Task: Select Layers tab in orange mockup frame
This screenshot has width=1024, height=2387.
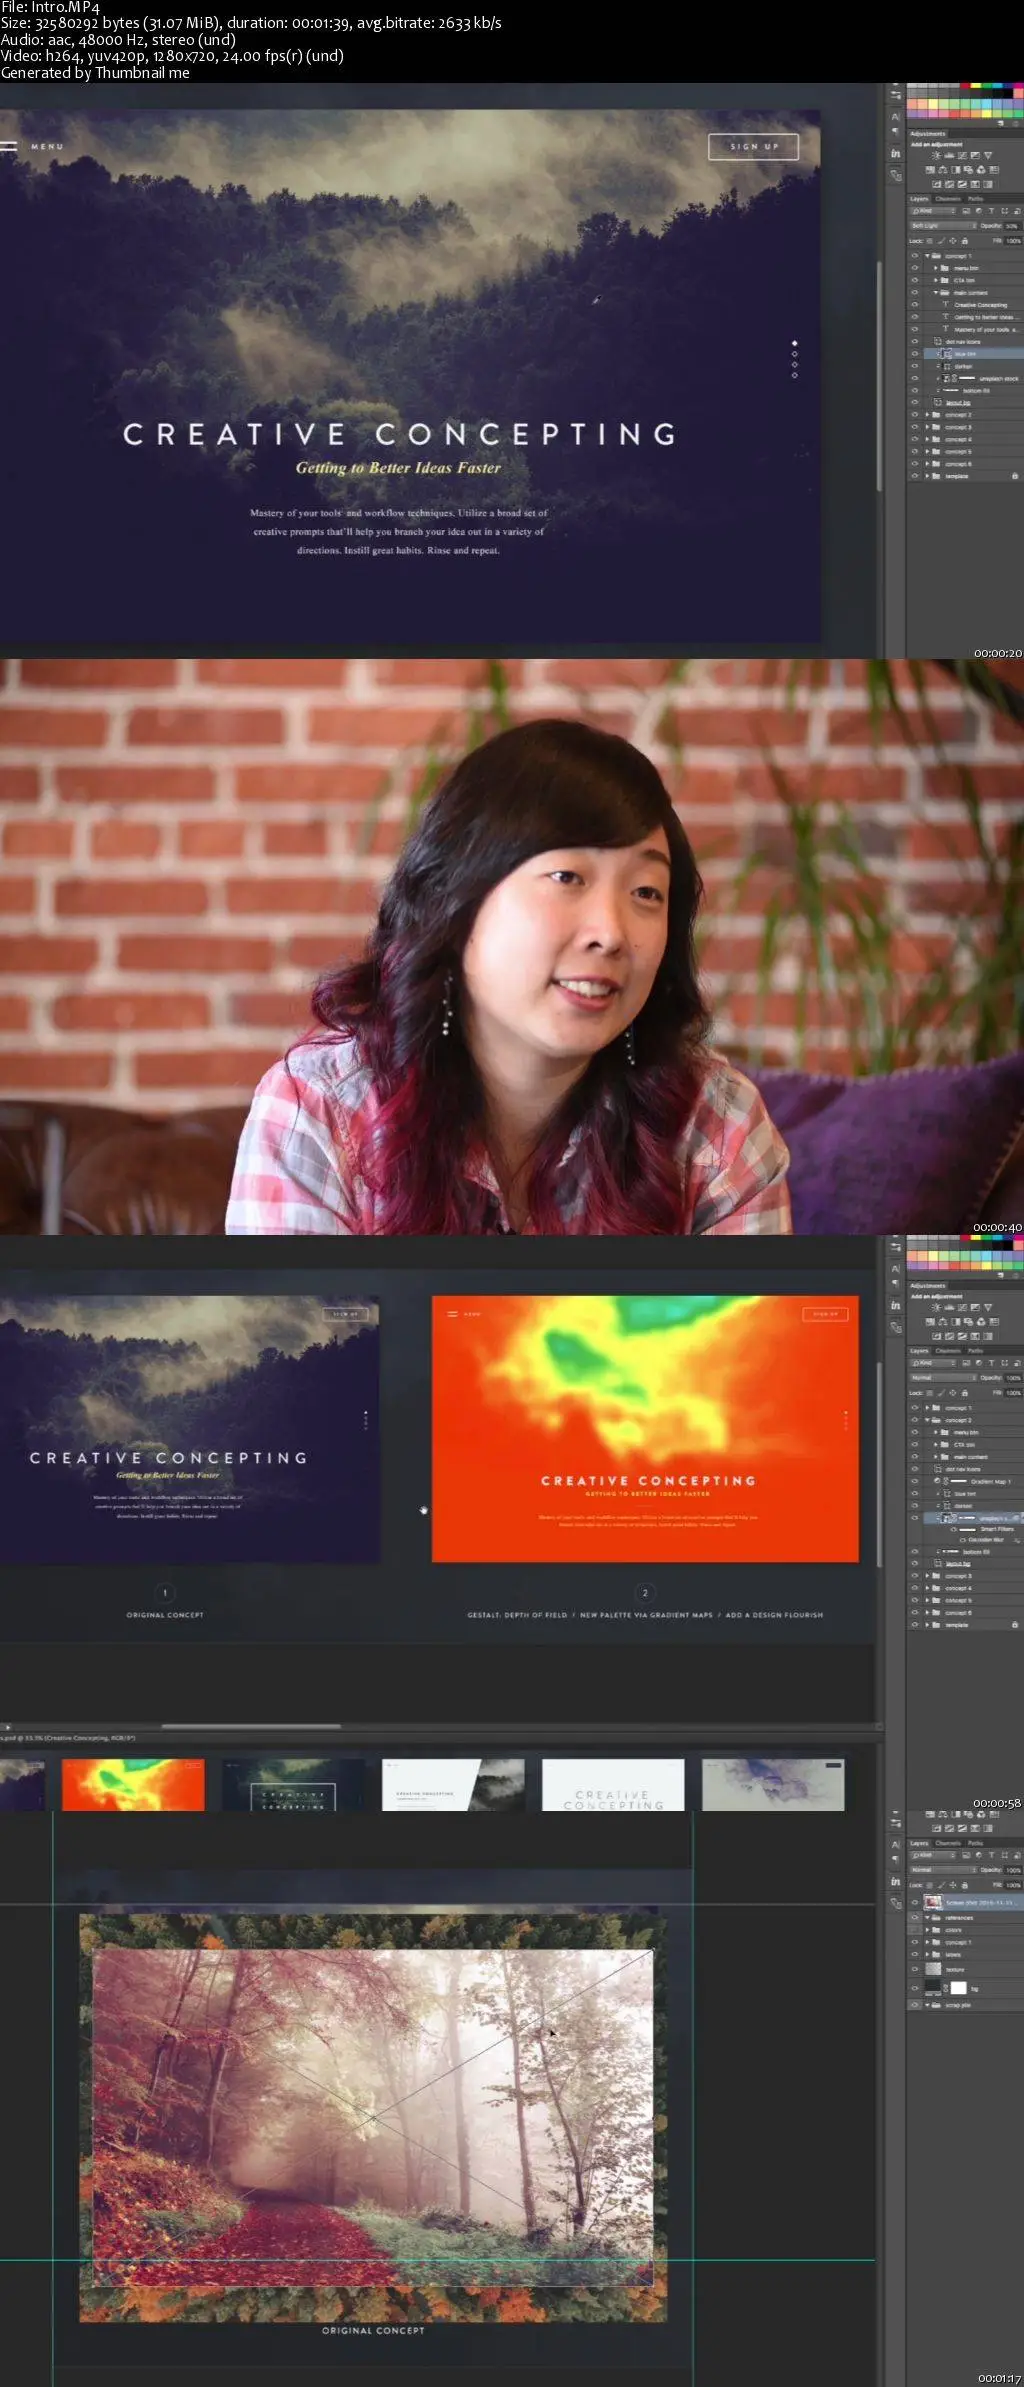Action: click(919, 1351)
